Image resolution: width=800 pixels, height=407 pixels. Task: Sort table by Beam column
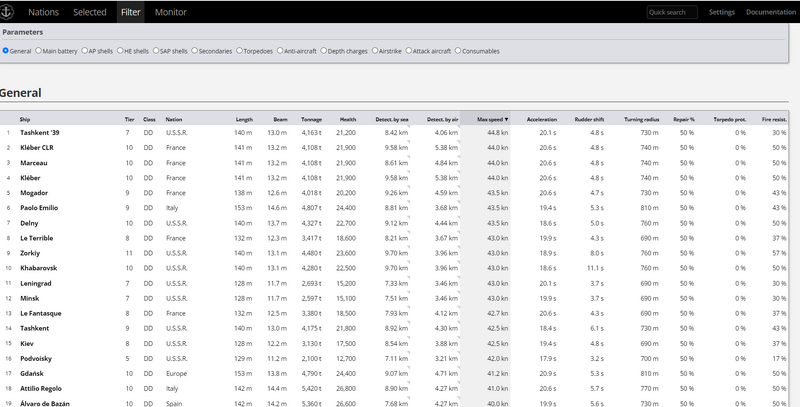(280, 119)
